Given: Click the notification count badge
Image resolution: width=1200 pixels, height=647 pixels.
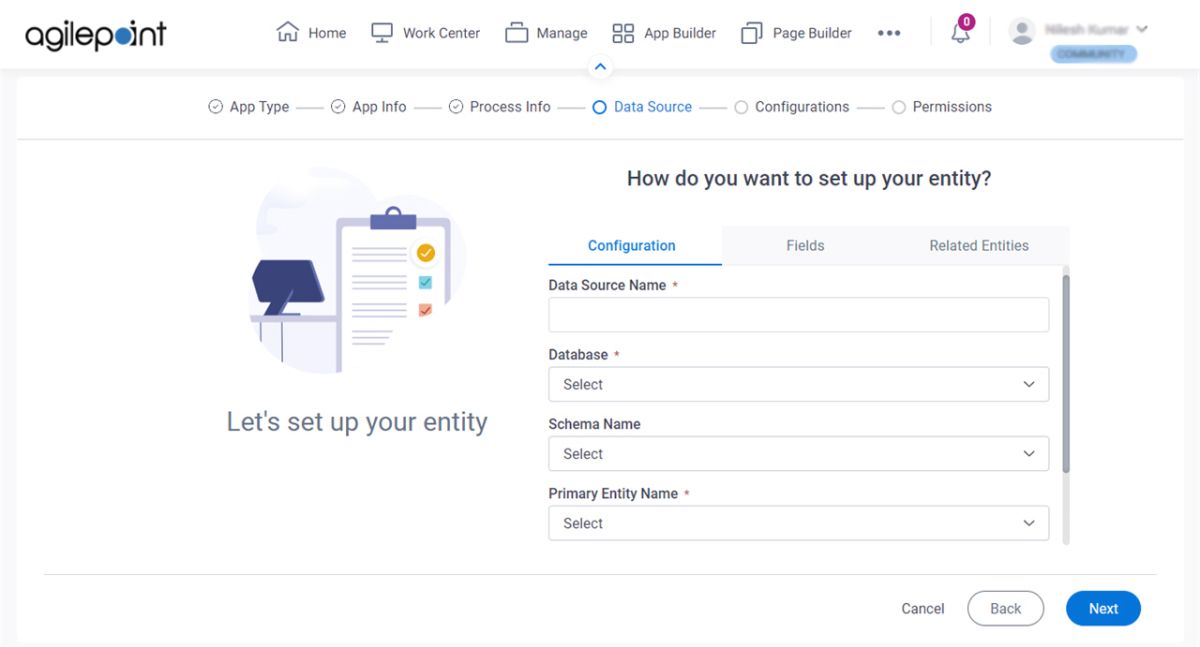Looking at the screenshot, I should coord(966,21).
